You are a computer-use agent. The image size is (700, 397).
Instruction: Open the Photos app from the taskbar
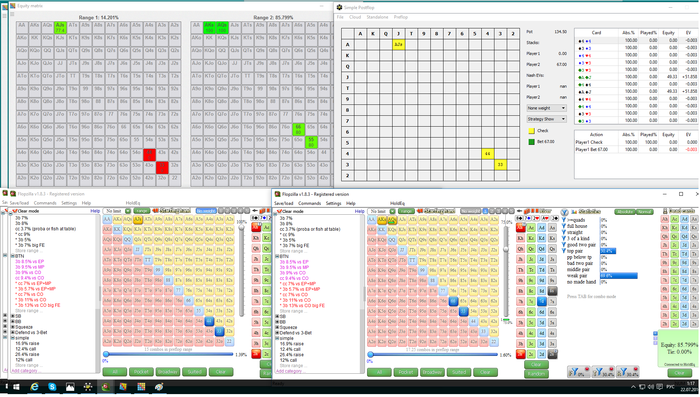tap(70, 387)
